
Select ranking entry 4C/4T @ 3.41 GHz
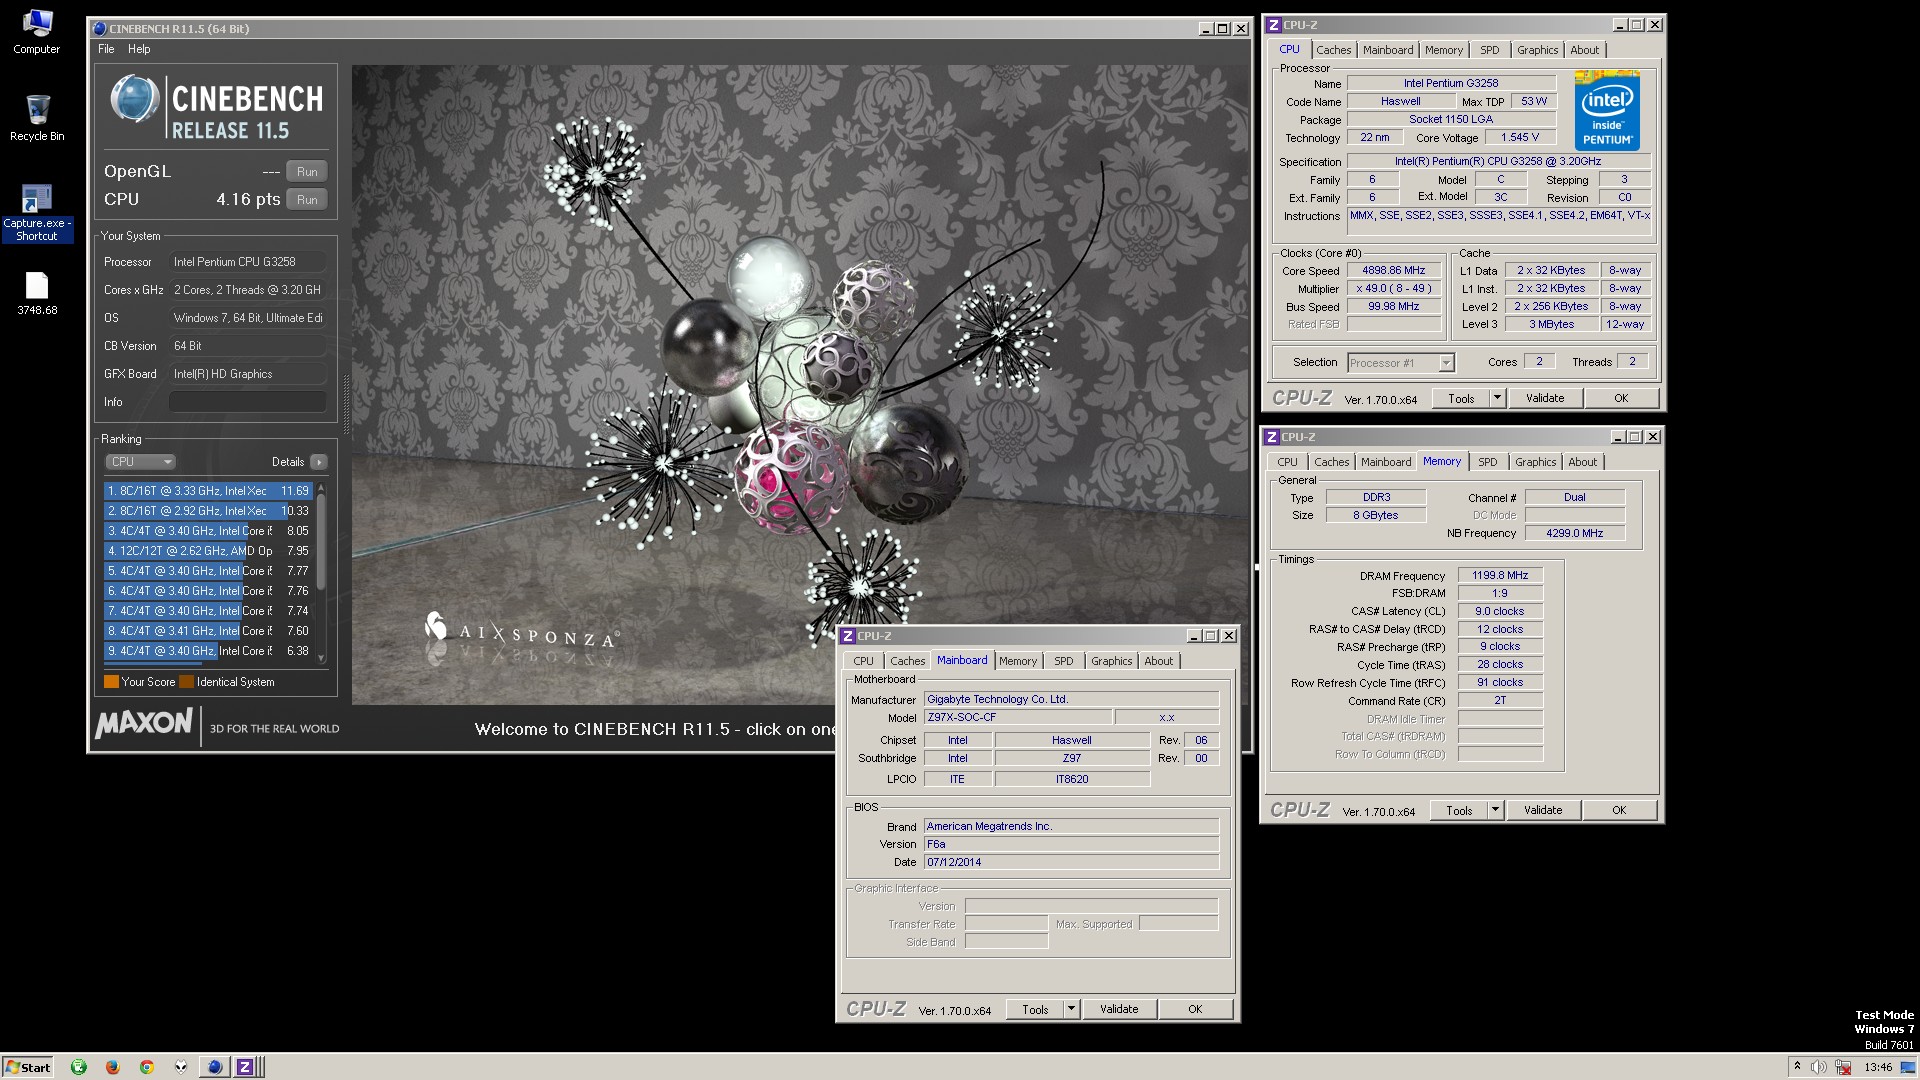(x=208, y=631)
